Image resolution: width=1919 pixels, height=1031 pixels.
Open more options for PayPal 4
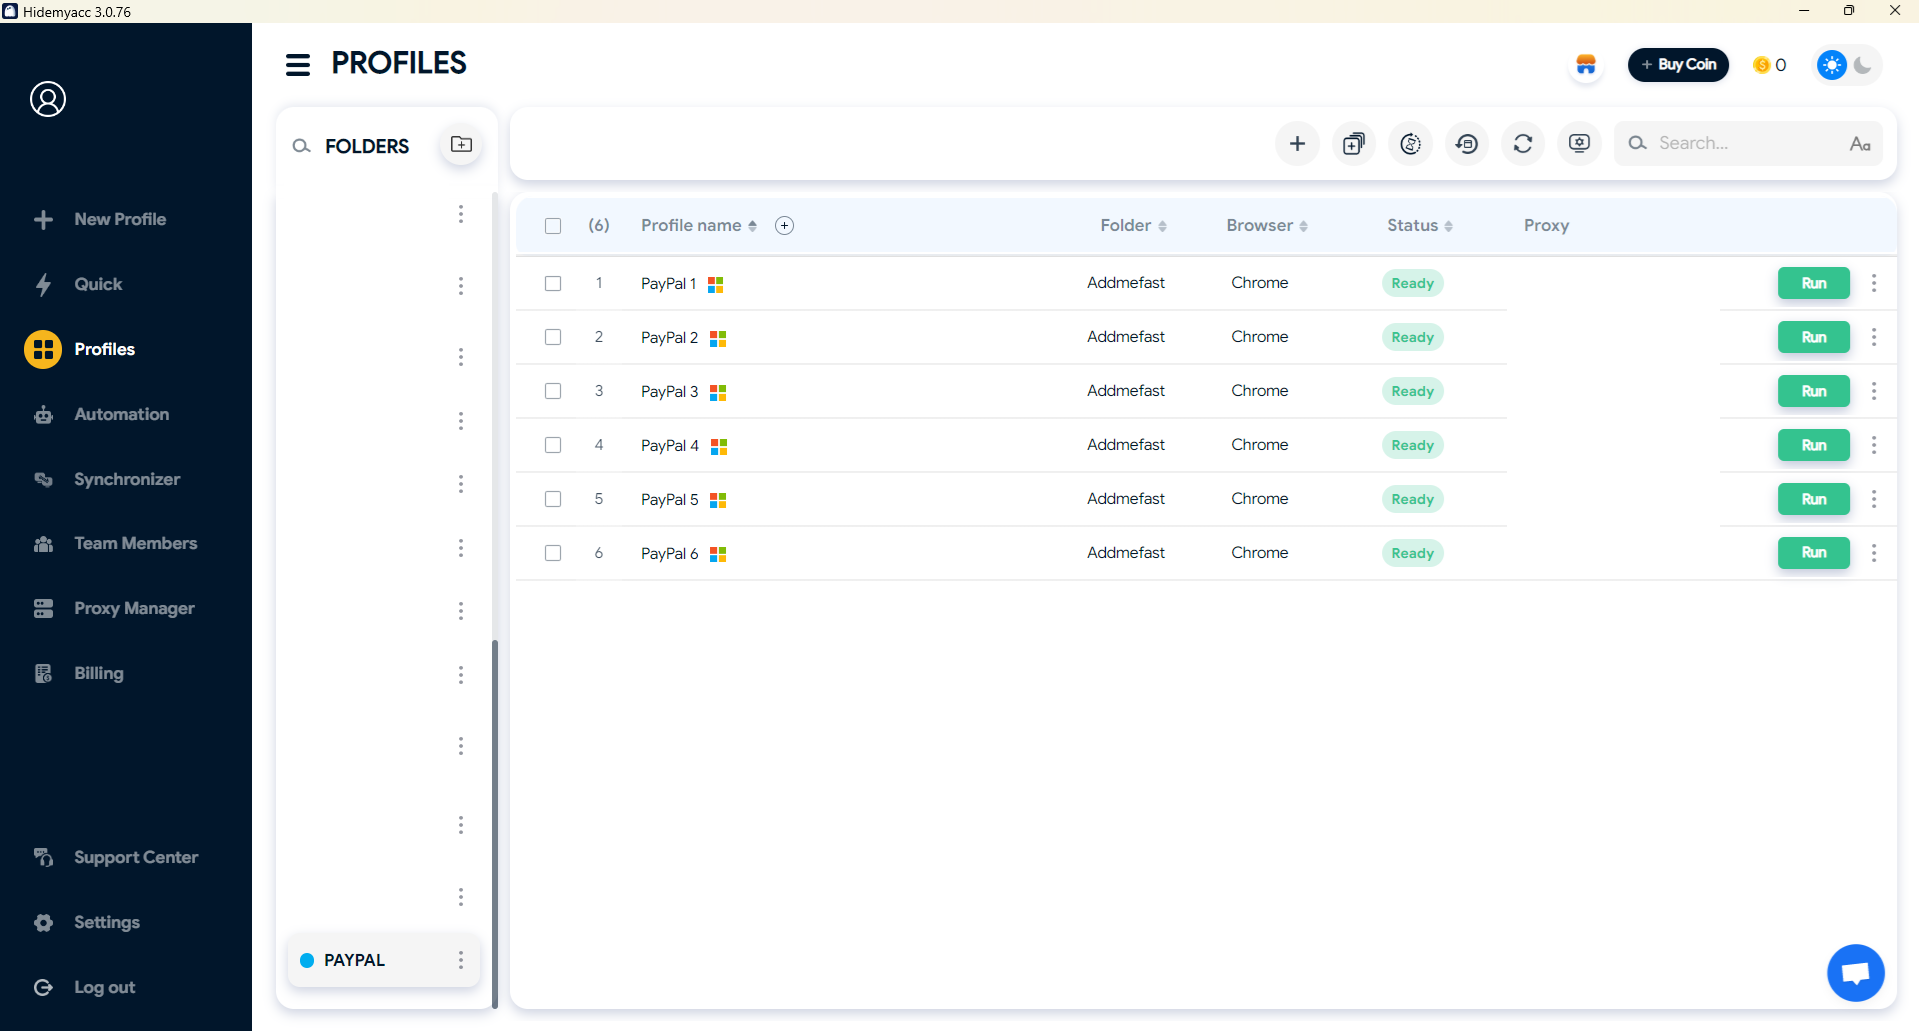[1874, 445]
